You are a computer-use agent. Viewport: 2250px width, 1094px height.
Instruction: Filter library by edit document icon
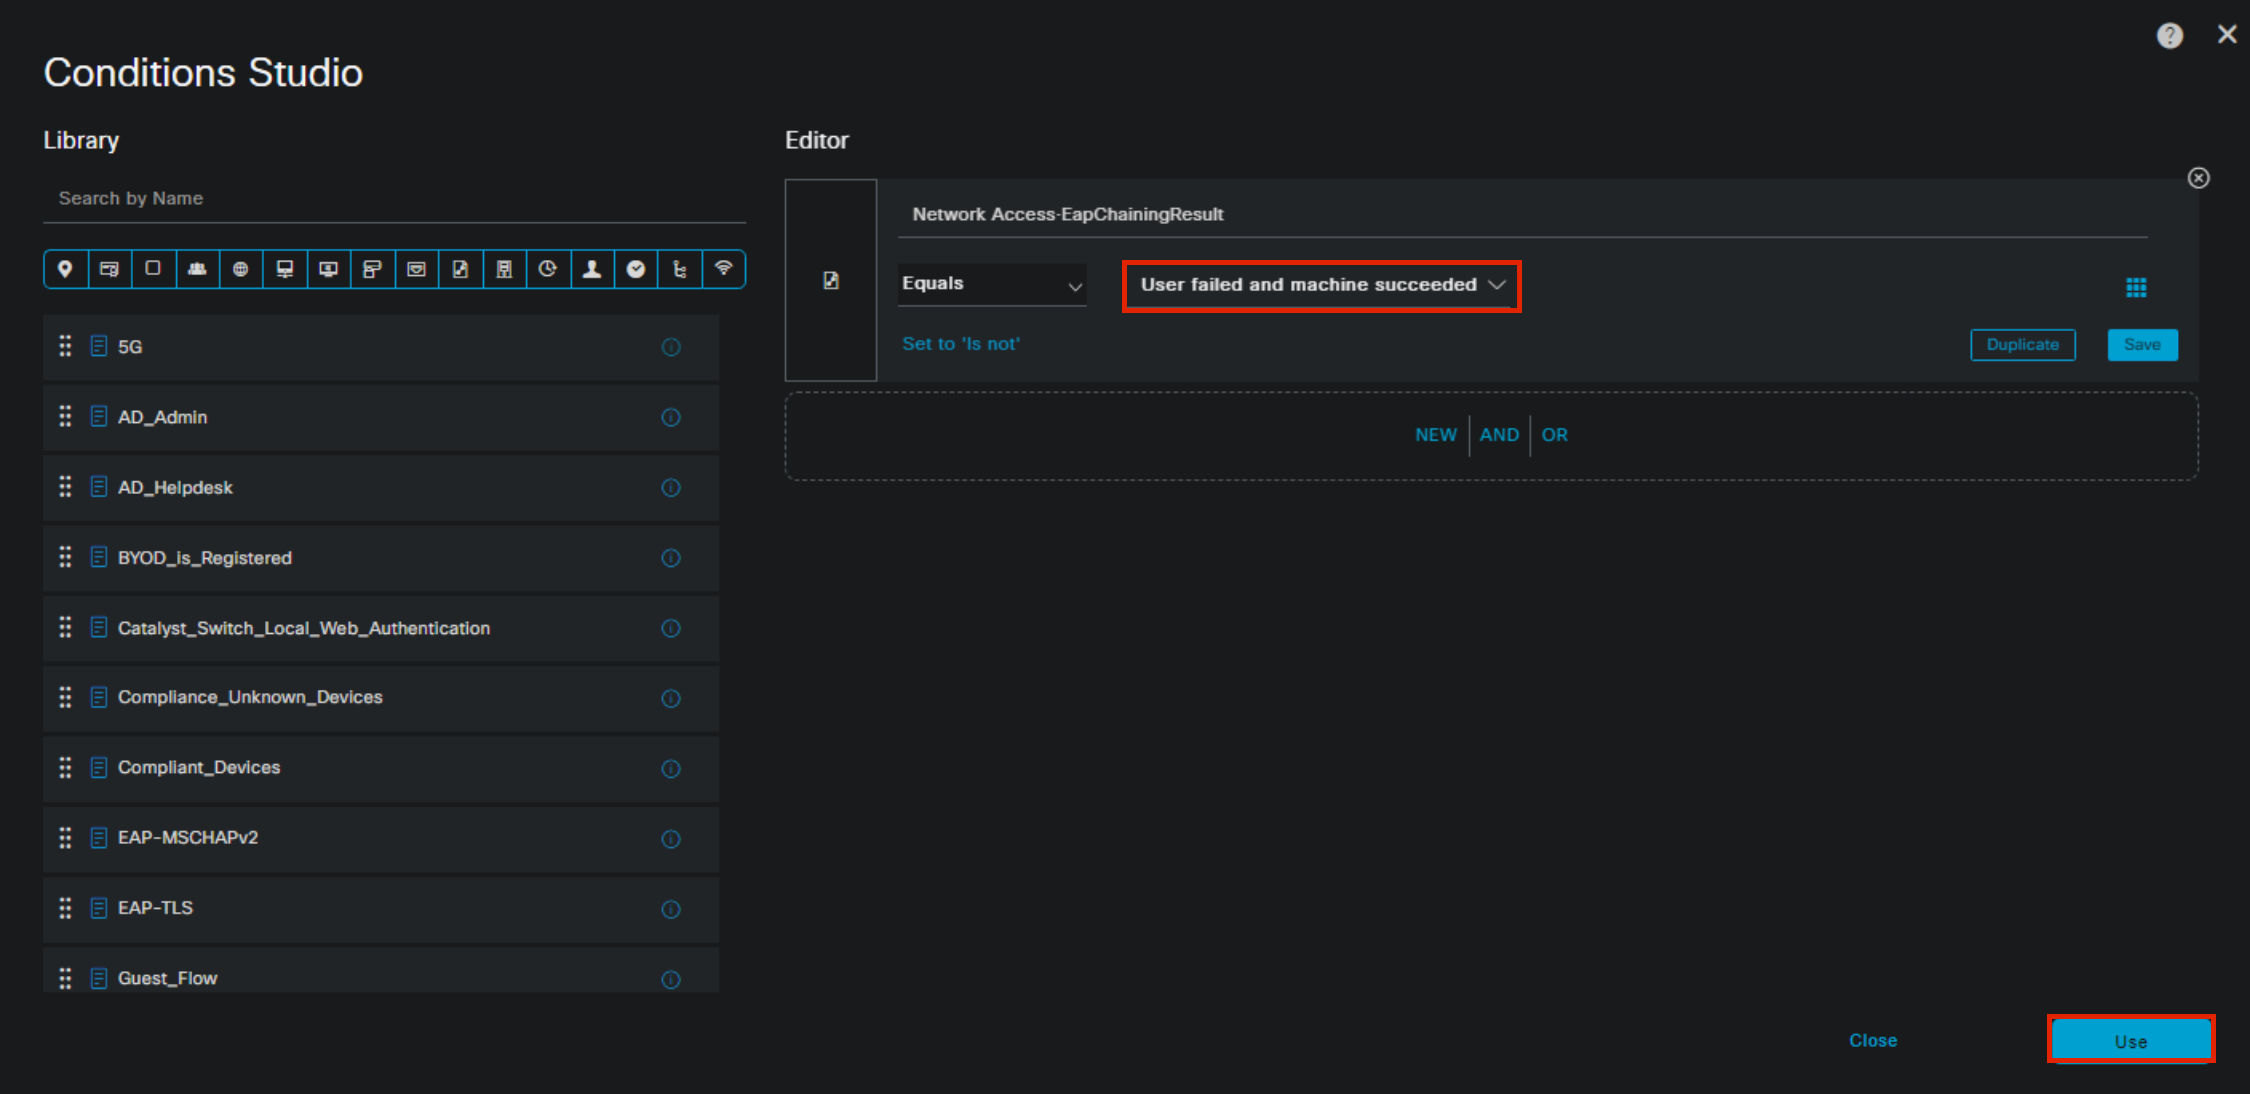pyautogui.click(x=460, y=269)
